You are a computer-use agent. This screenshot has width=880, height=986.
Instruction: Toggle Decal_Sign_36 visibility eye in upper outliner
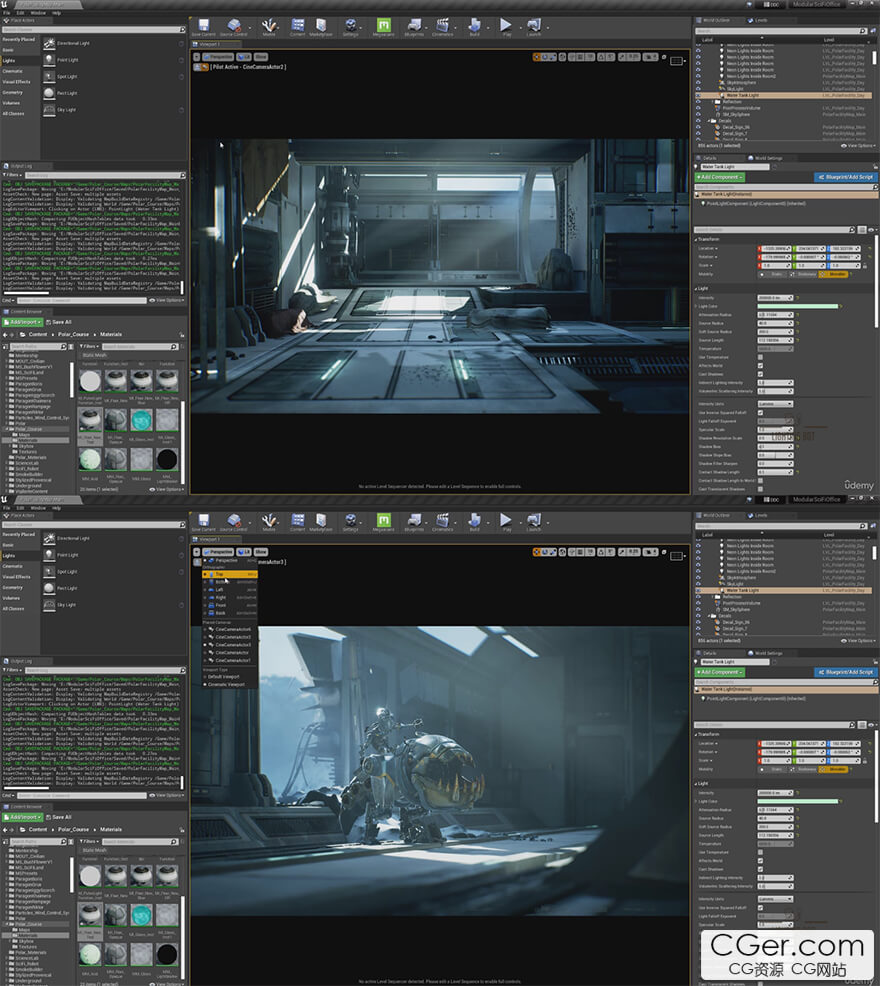pyautogui.click(x=698, y=127)
